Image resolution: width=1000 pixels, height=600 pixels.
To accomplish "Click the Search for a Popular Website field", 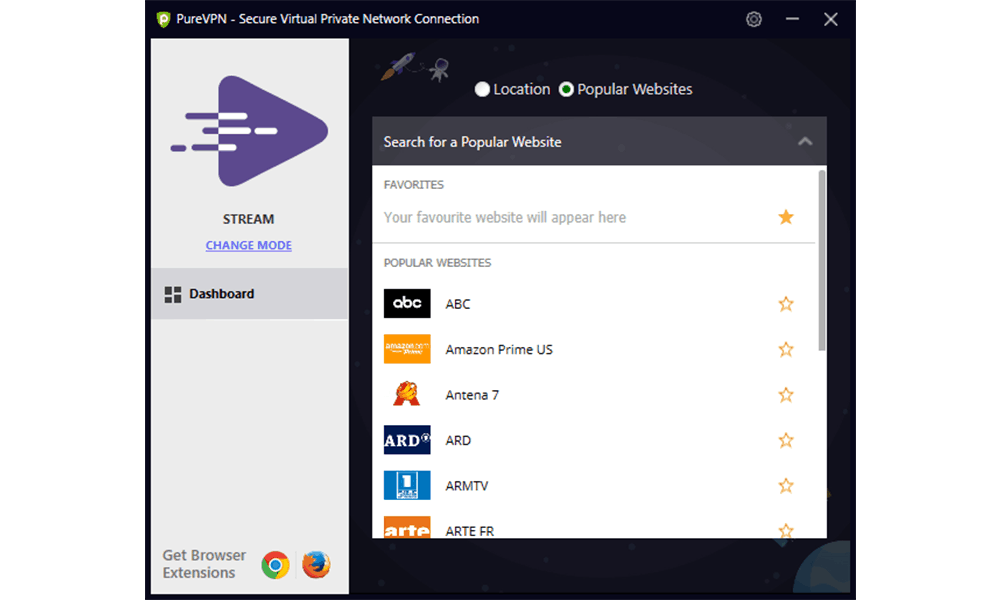I will 599,142.
